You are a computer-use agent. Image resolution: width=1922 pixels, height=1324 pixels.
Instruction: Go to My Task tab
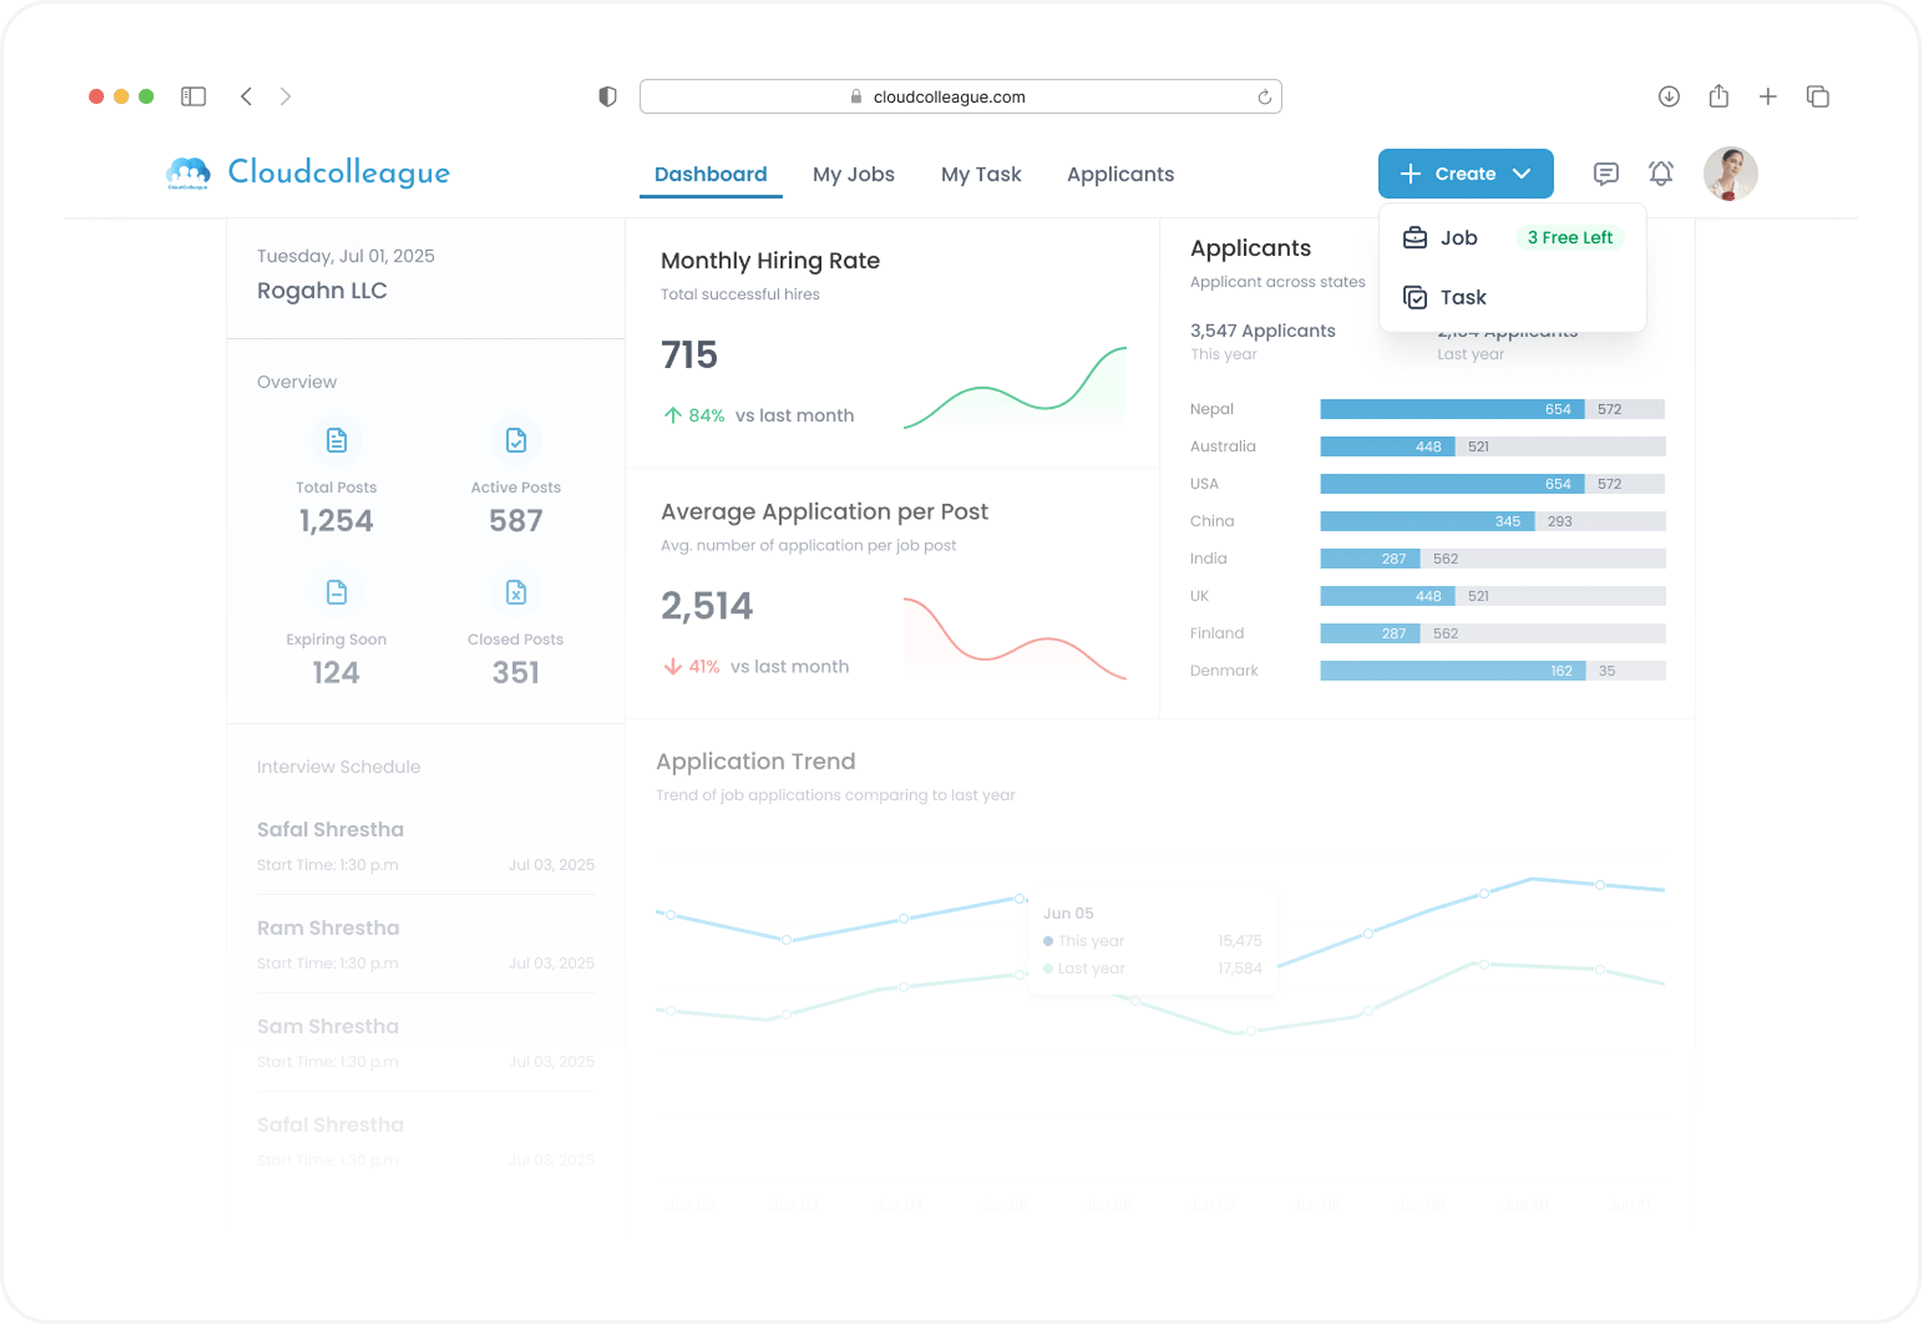(980, 174)
